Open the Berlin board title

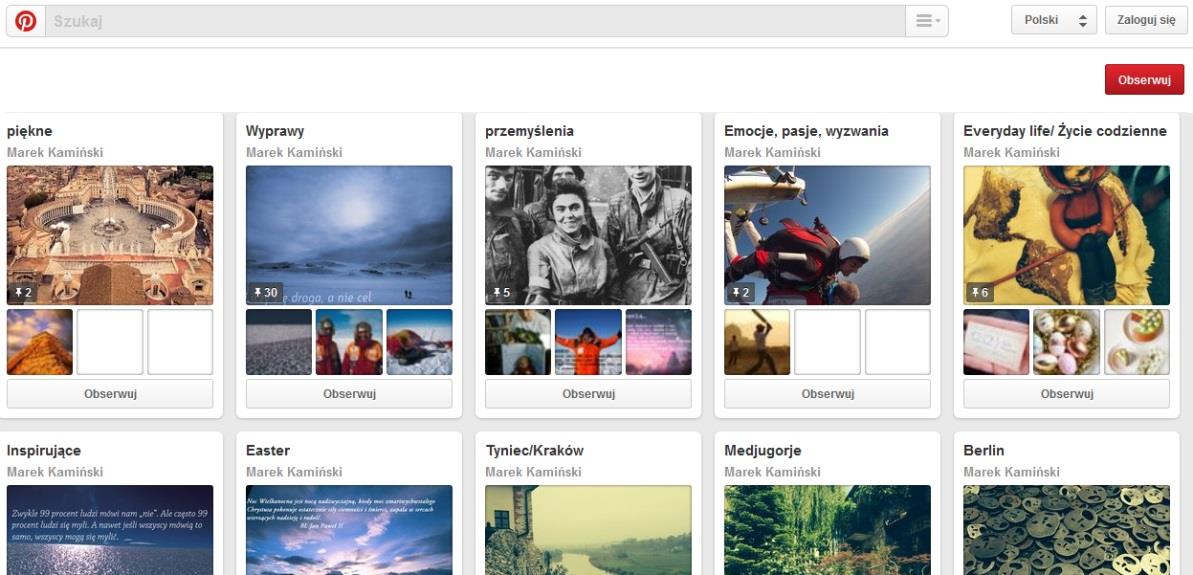pos(984,450)
